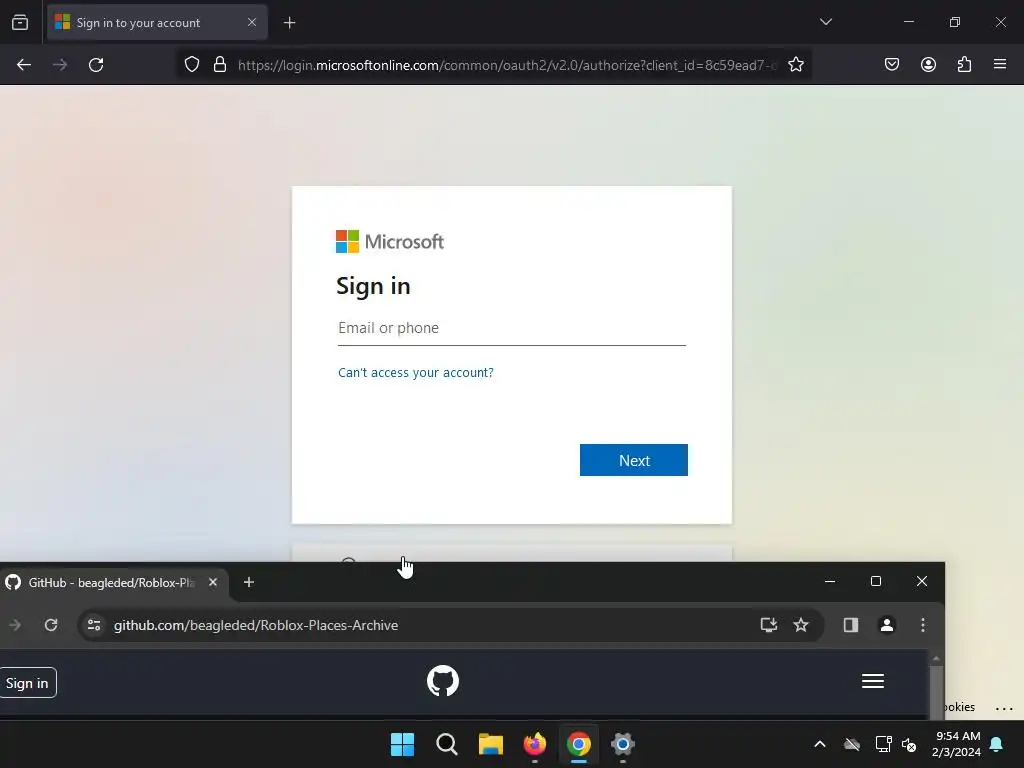Open Chrome three-dot menu
The height and width of the screenshot is (768, 1024).
click(923, 625)
